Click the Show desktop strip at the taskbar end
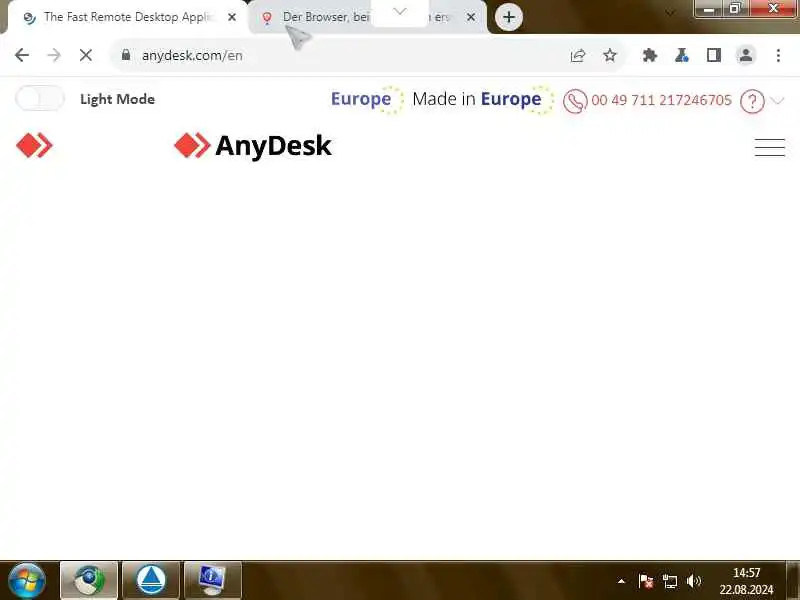The image size is (800, 600). [x=793, y=581]
